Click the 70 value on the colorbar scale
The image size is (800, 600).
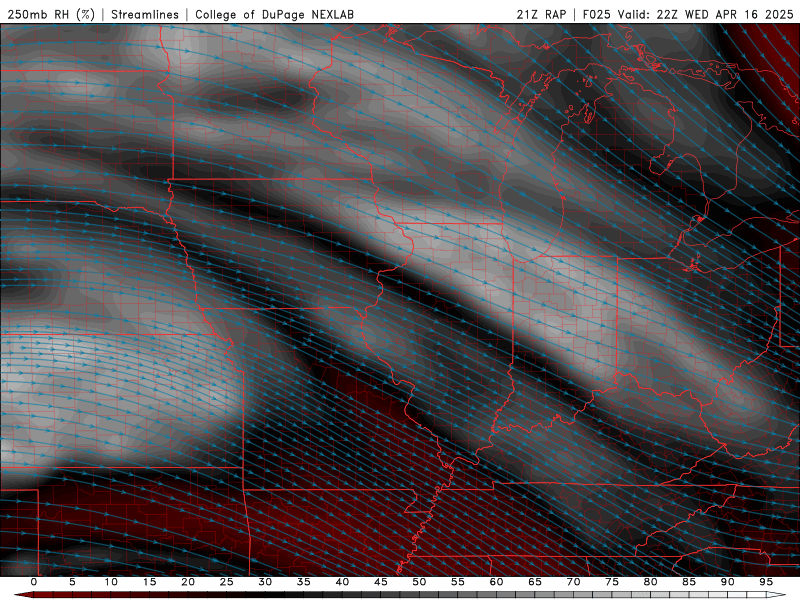coord(573,582)
